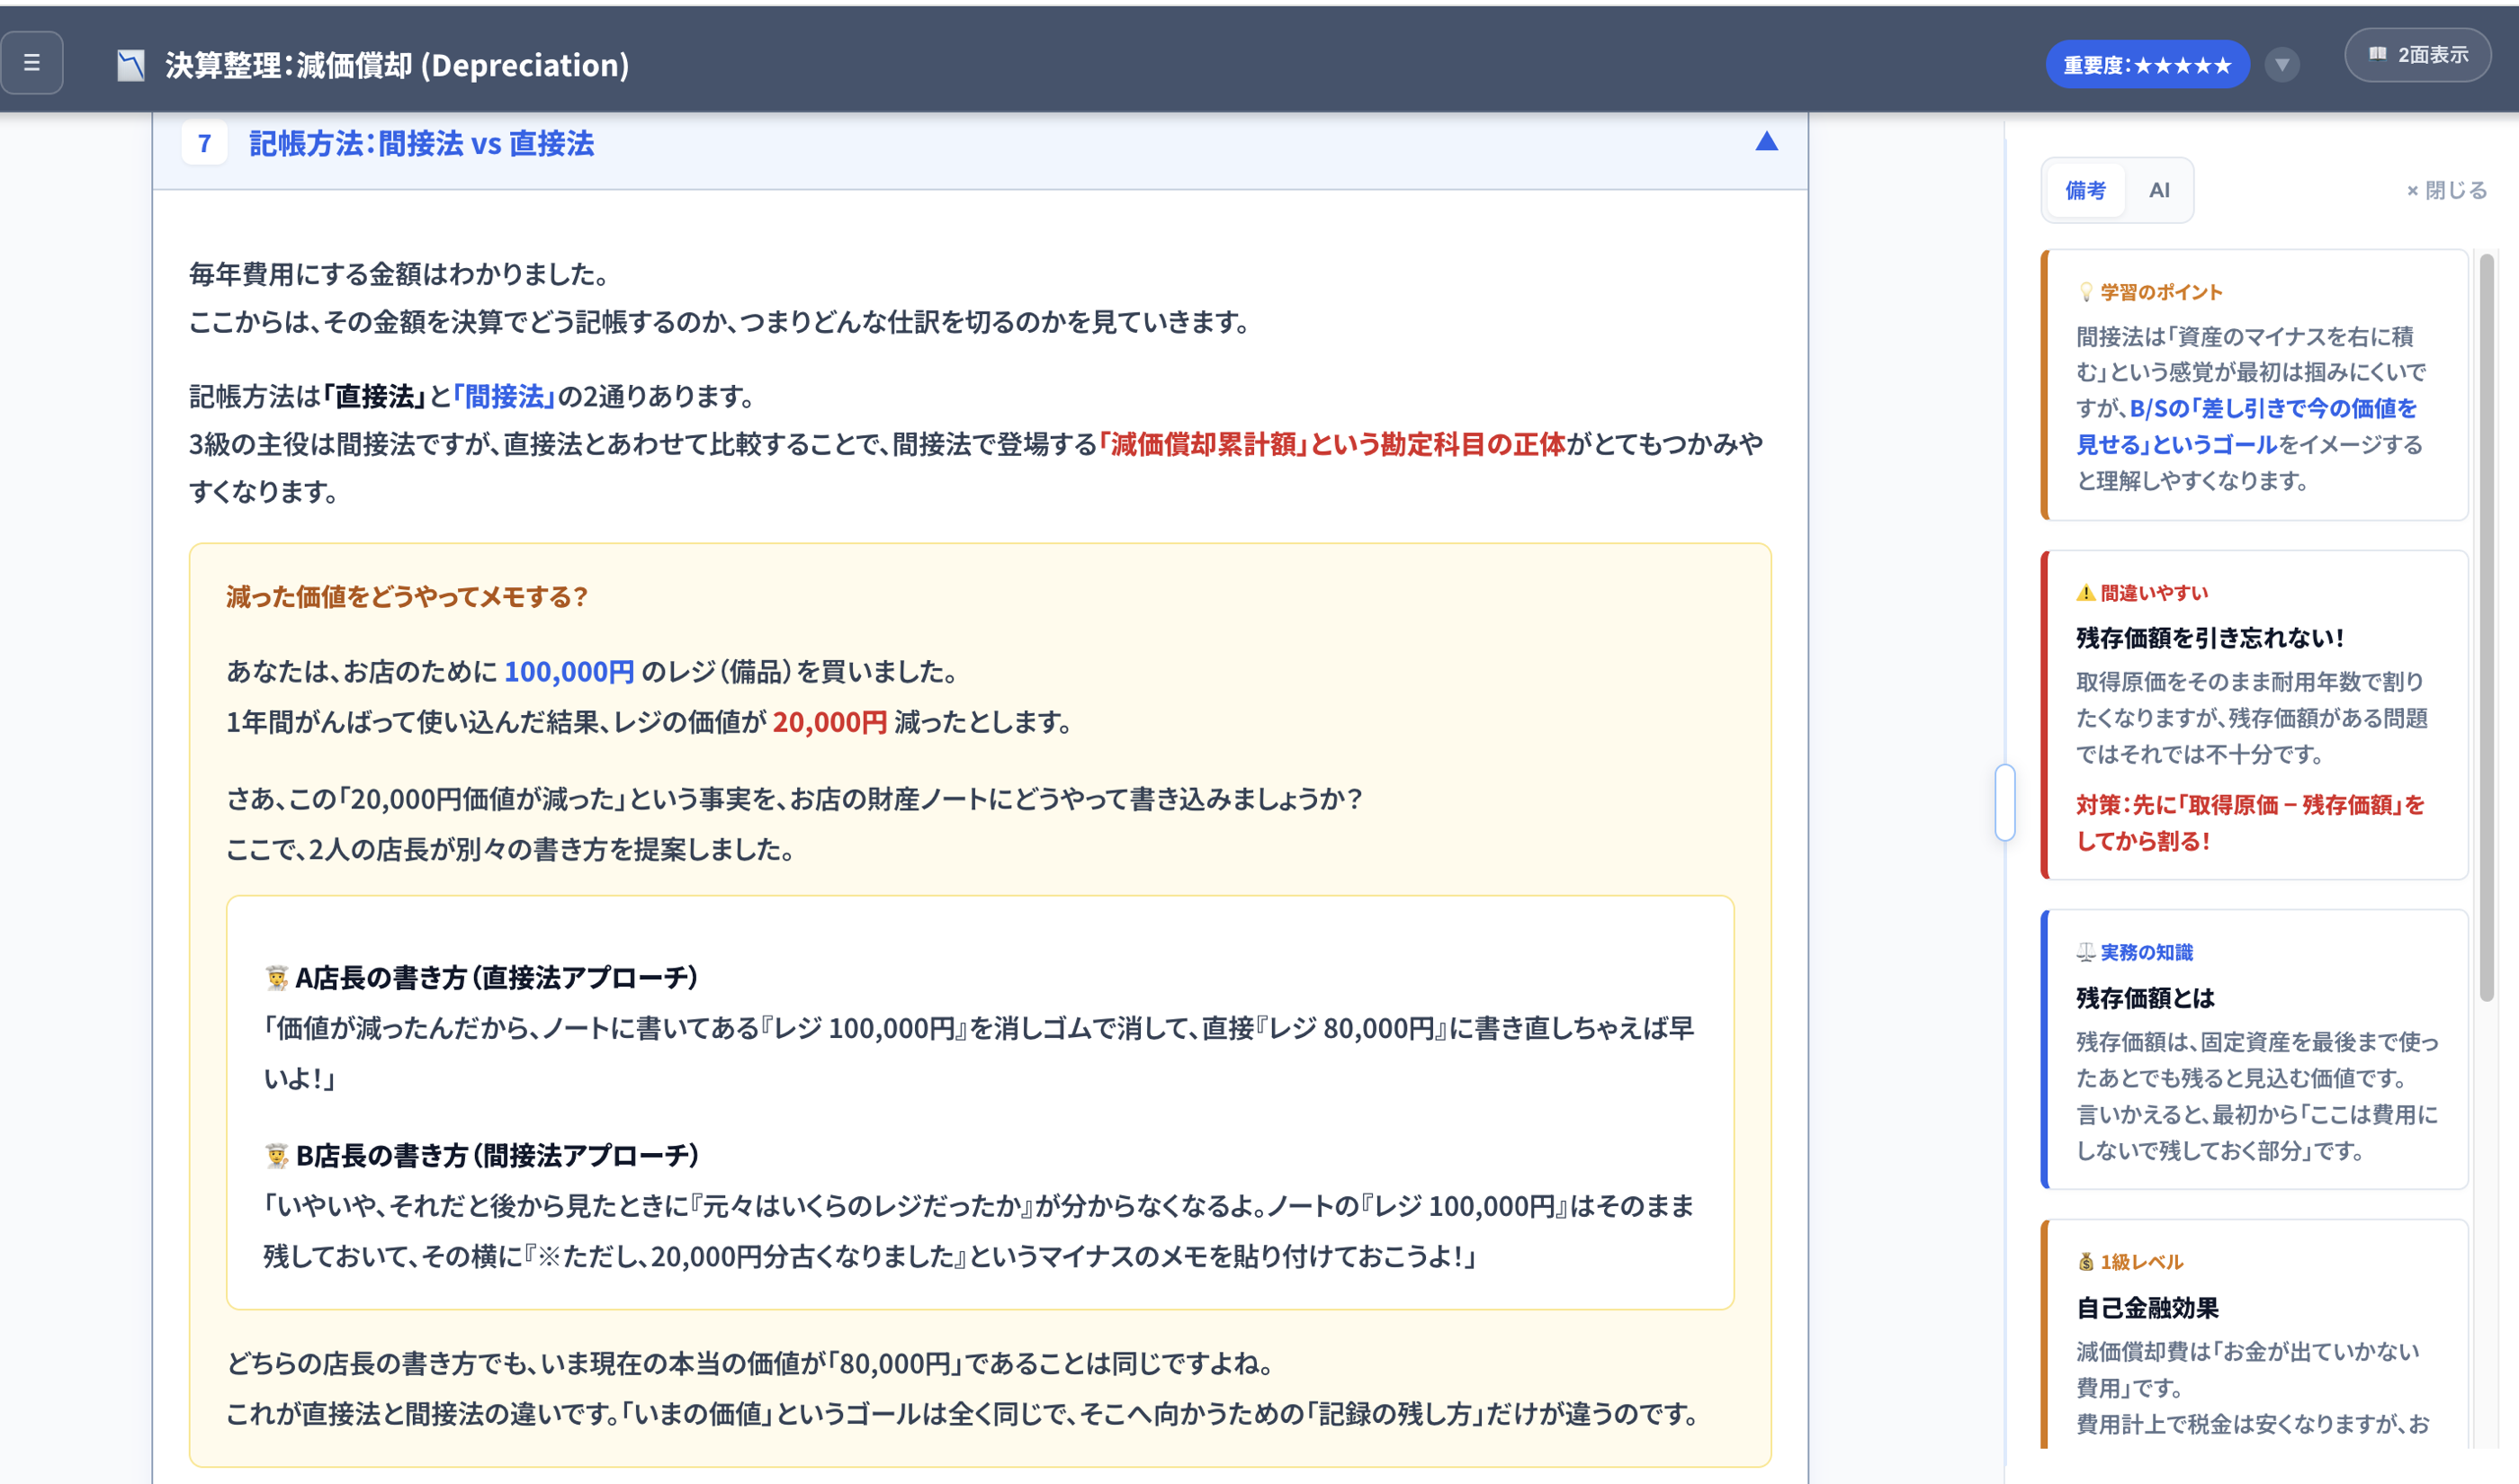This screenshot has height=1484, width=2519.
Task: Click the 重要度 five-star badge
Action: [x=2147, y=65]
